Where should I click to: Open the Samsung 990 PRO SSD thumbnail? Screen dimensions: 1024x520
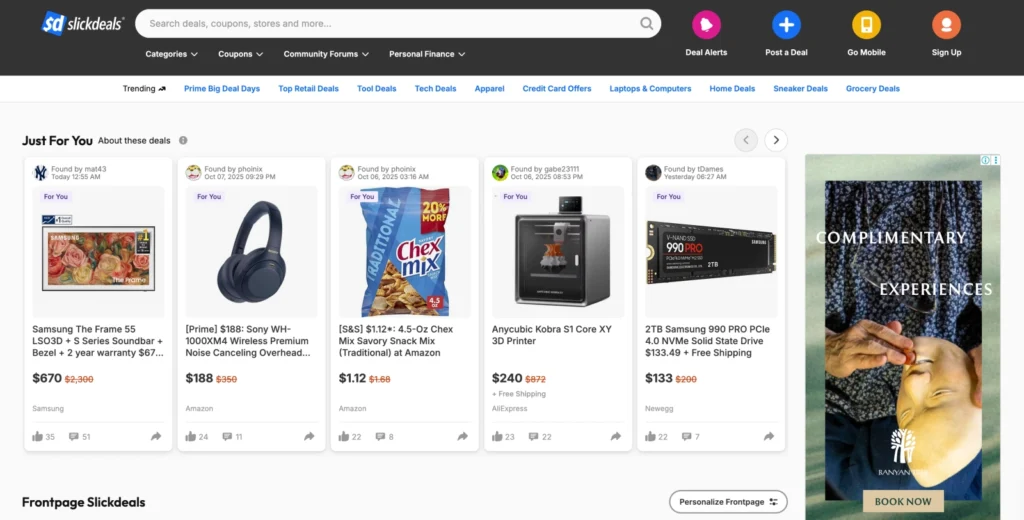click(710, 250)
